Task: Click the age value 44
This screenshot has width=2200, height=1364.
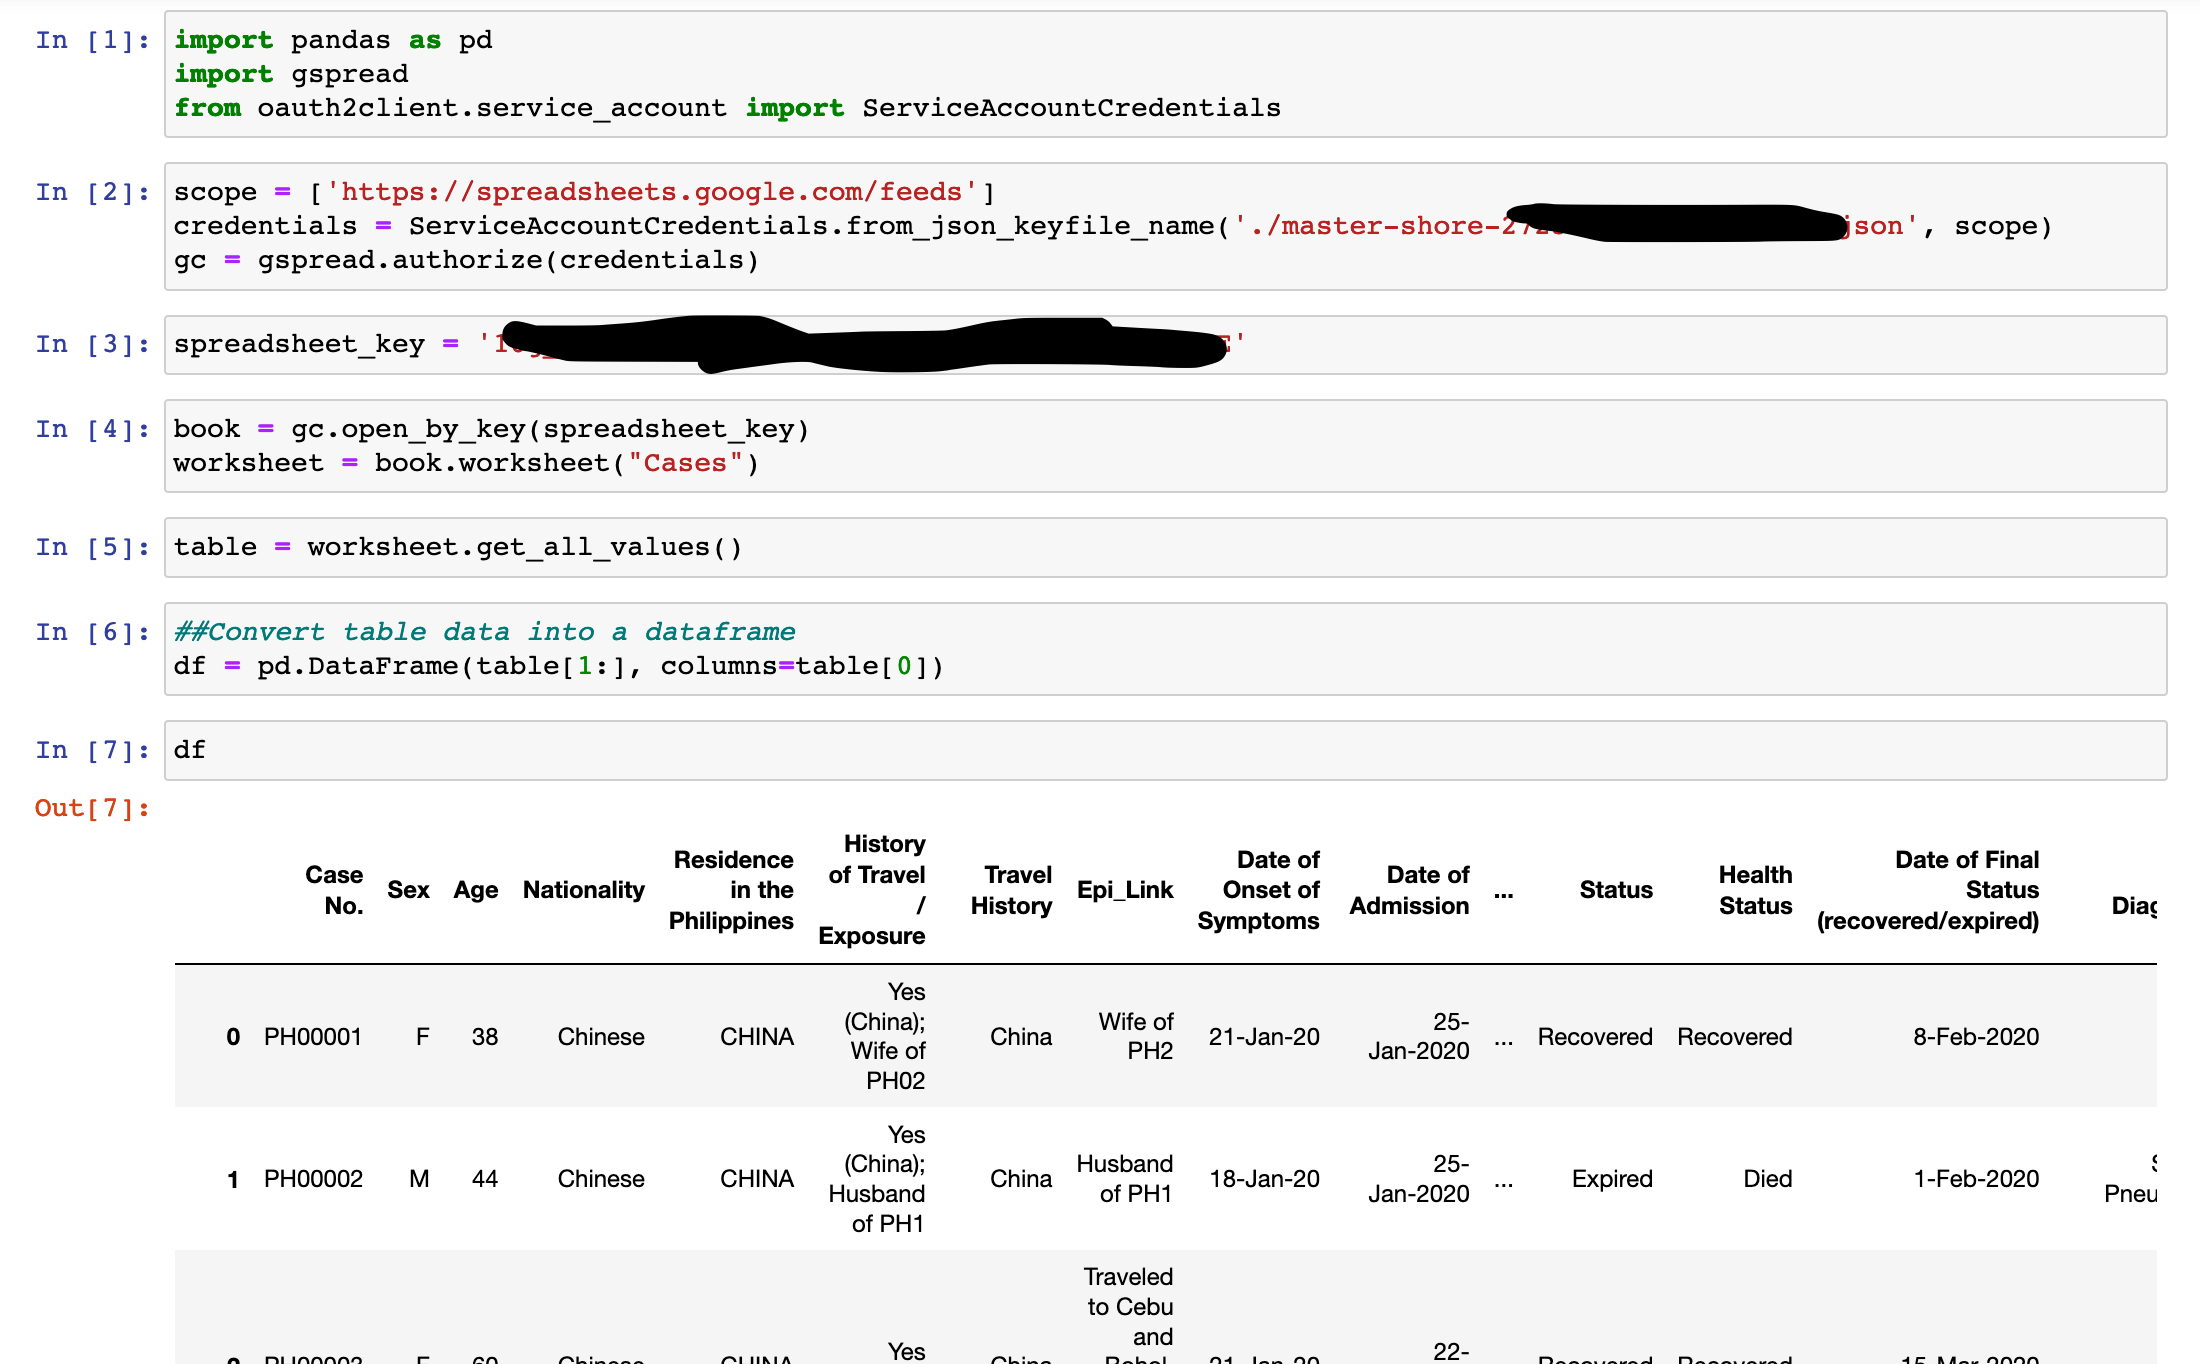Action: 485,1179
